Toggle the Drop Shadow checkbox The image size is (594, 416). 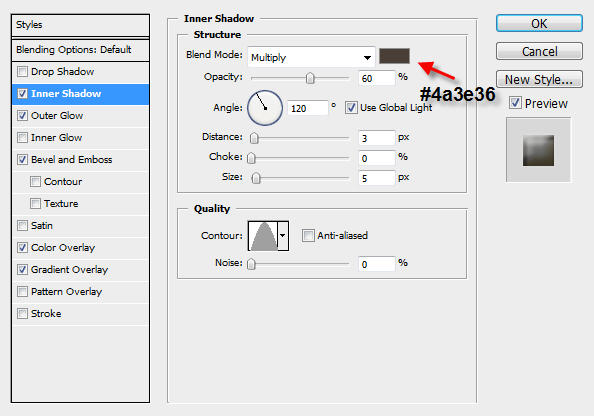[x=23, y=72]
